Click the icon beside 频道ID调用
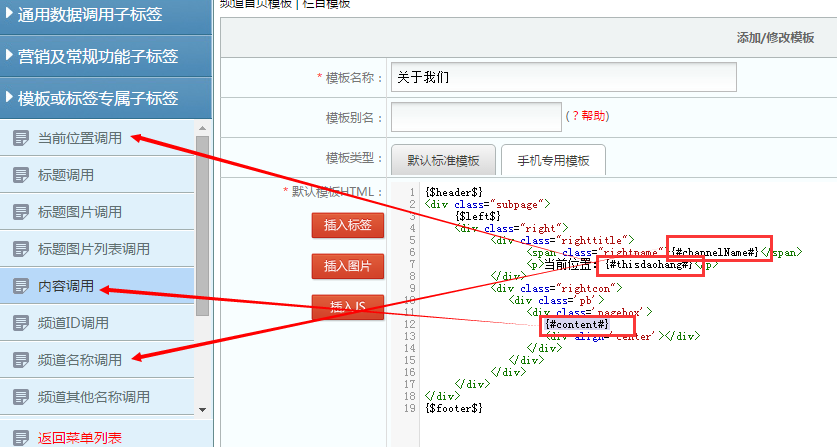 [20, 323]
